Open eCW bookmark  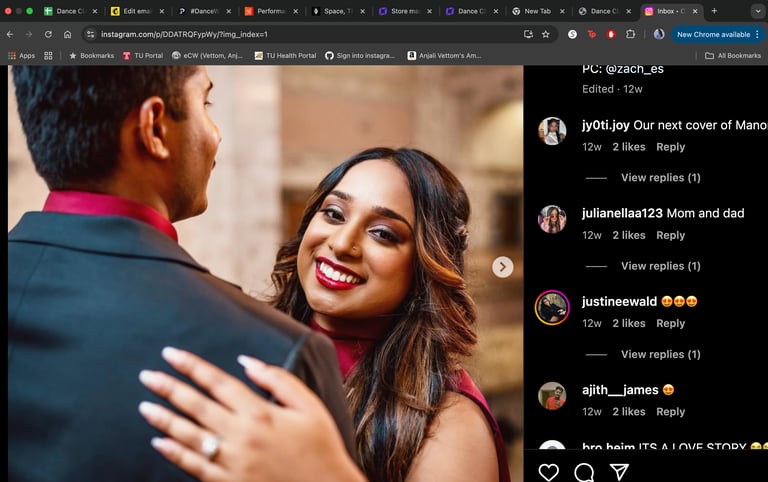click(x=207, y=56)
